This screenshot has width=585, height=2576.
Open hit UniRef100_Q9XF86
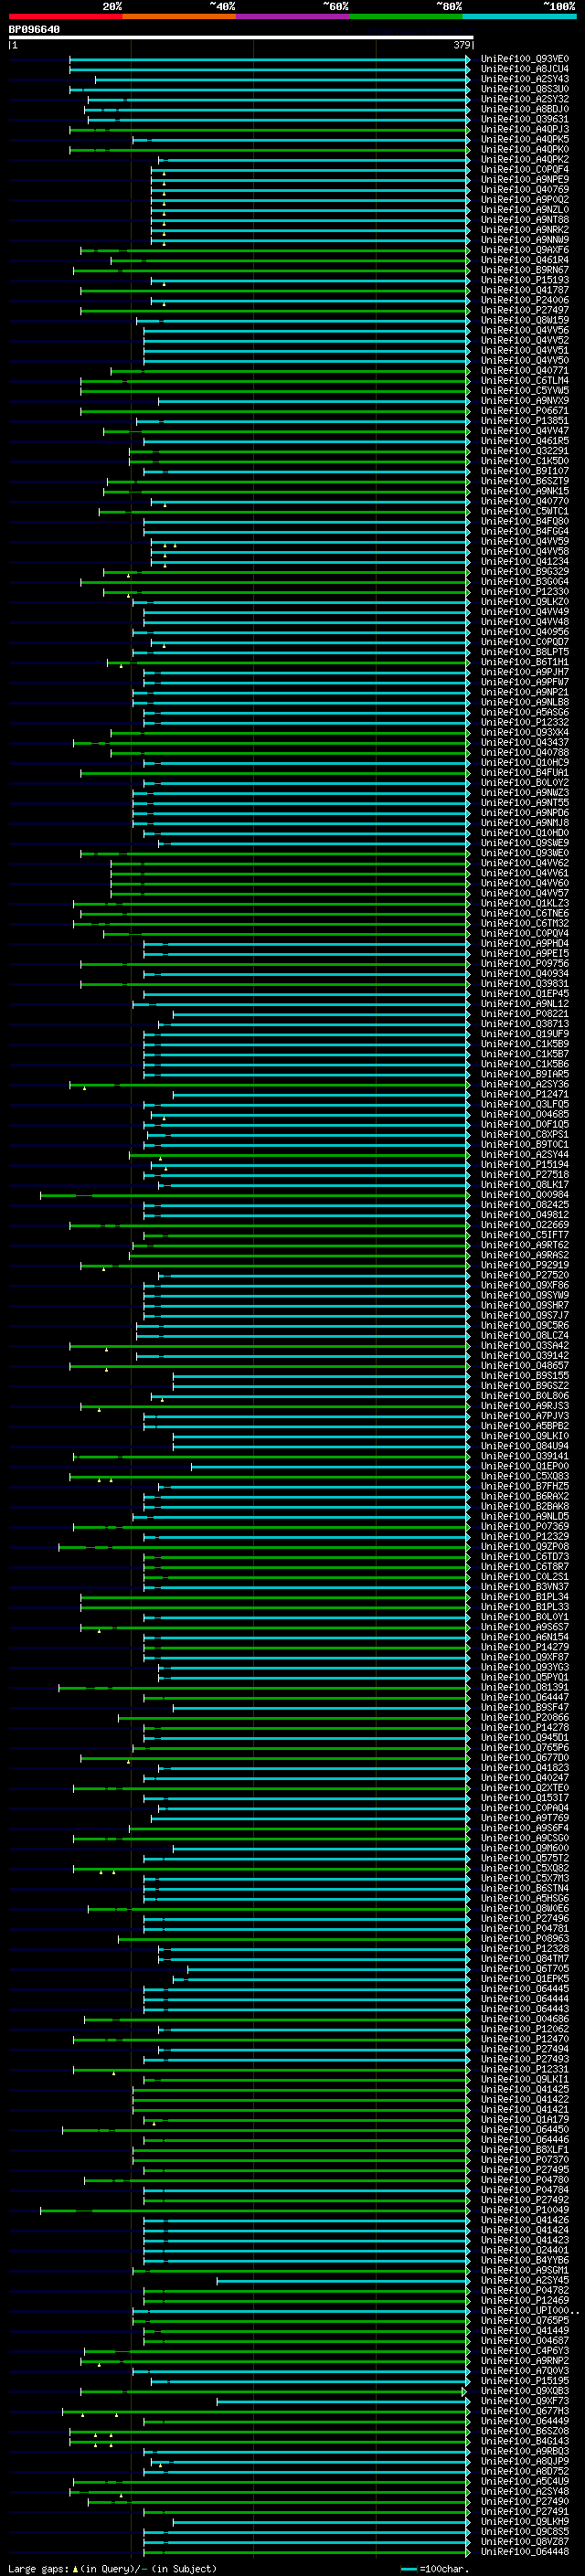point(524,1285)
